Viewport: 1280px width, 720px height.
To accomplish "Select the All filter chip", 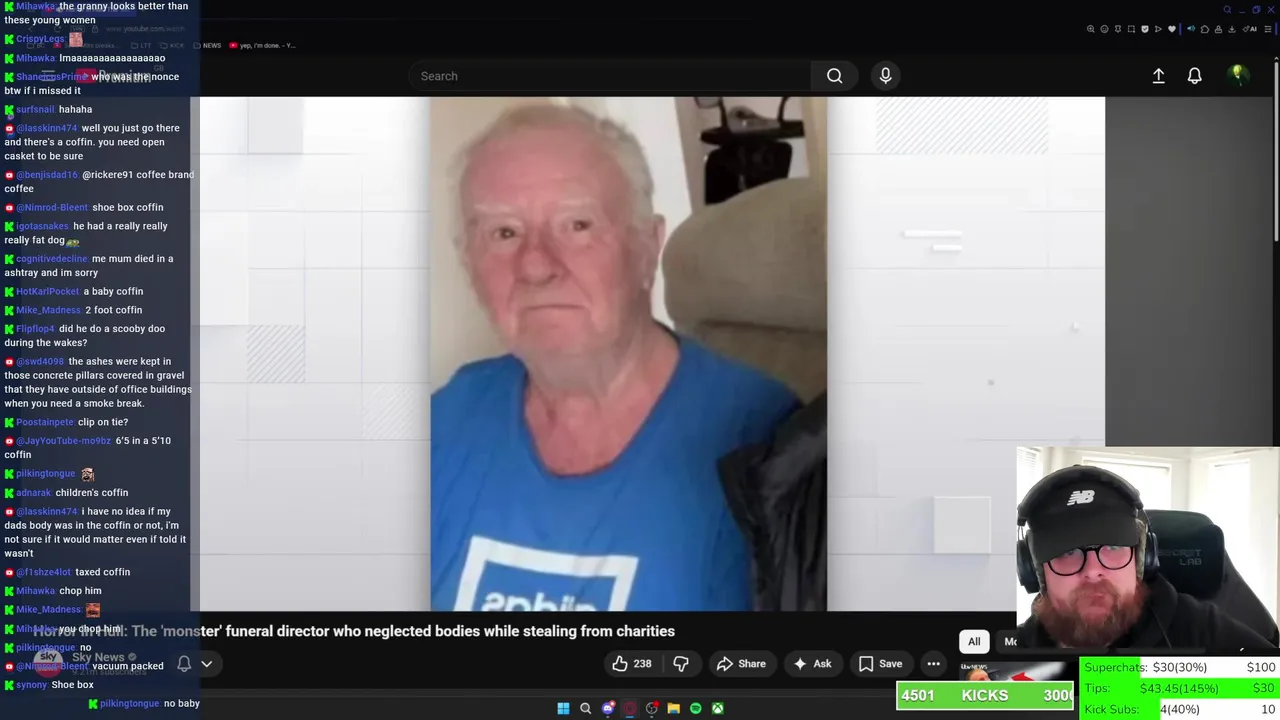I will [974, 641].
